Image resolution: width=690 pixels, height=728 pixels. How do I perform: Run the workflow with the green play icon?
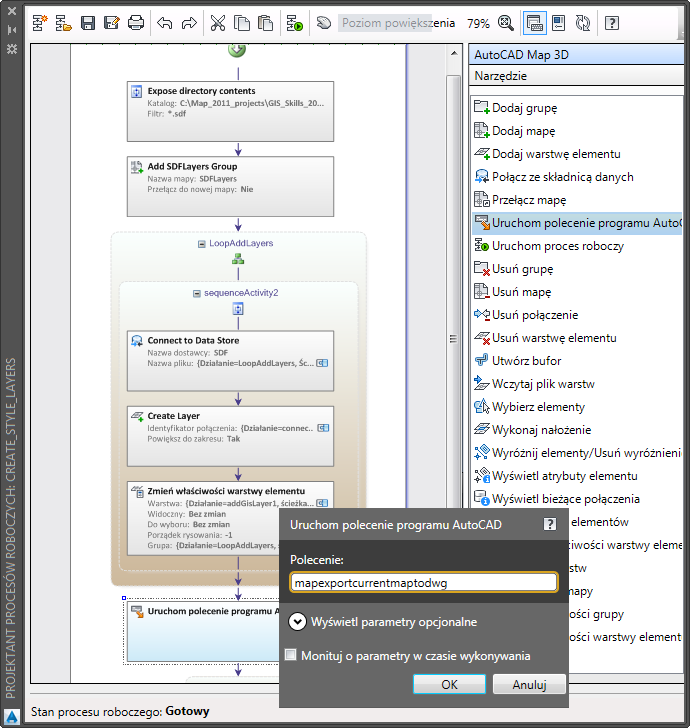coord(294,23)
